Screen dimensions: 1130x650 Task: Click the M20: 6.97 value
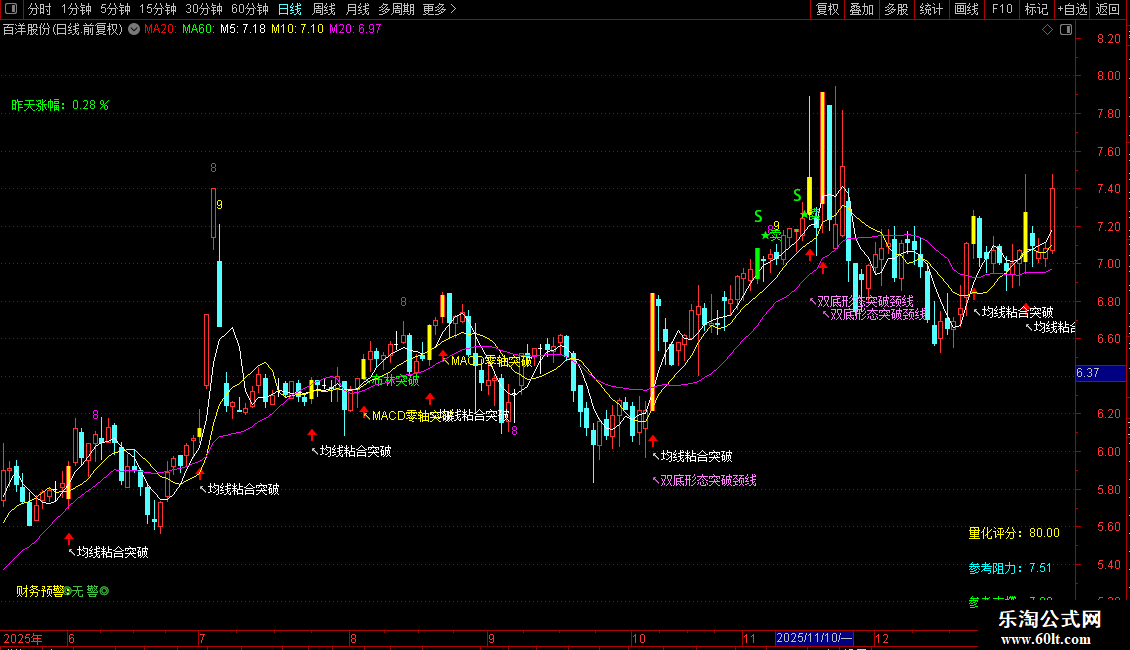click(355, 30)
